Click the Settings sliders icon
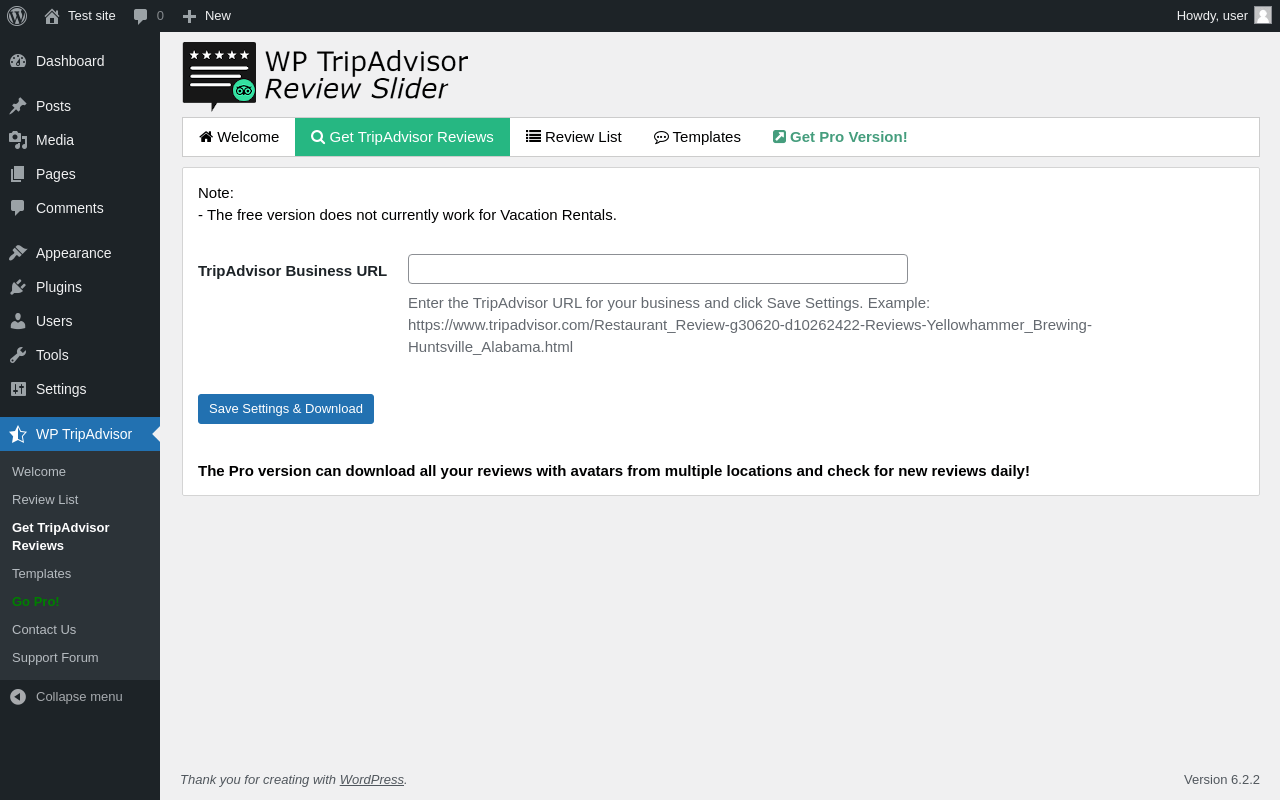This screenshot has width=1280, height=800. point(18,389)
